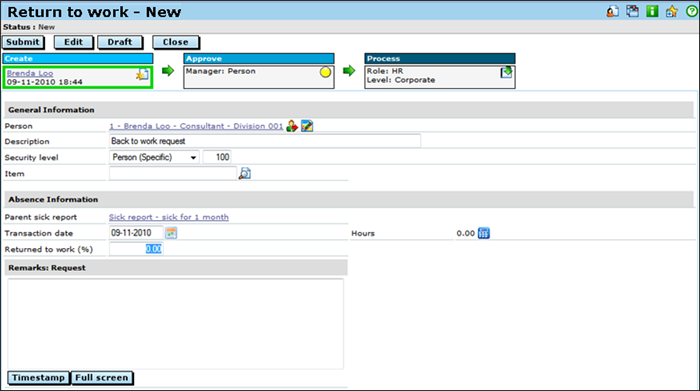Click yellow status circle in Approve step
This screenshot has width=700, height=391.
pos(325,72)
